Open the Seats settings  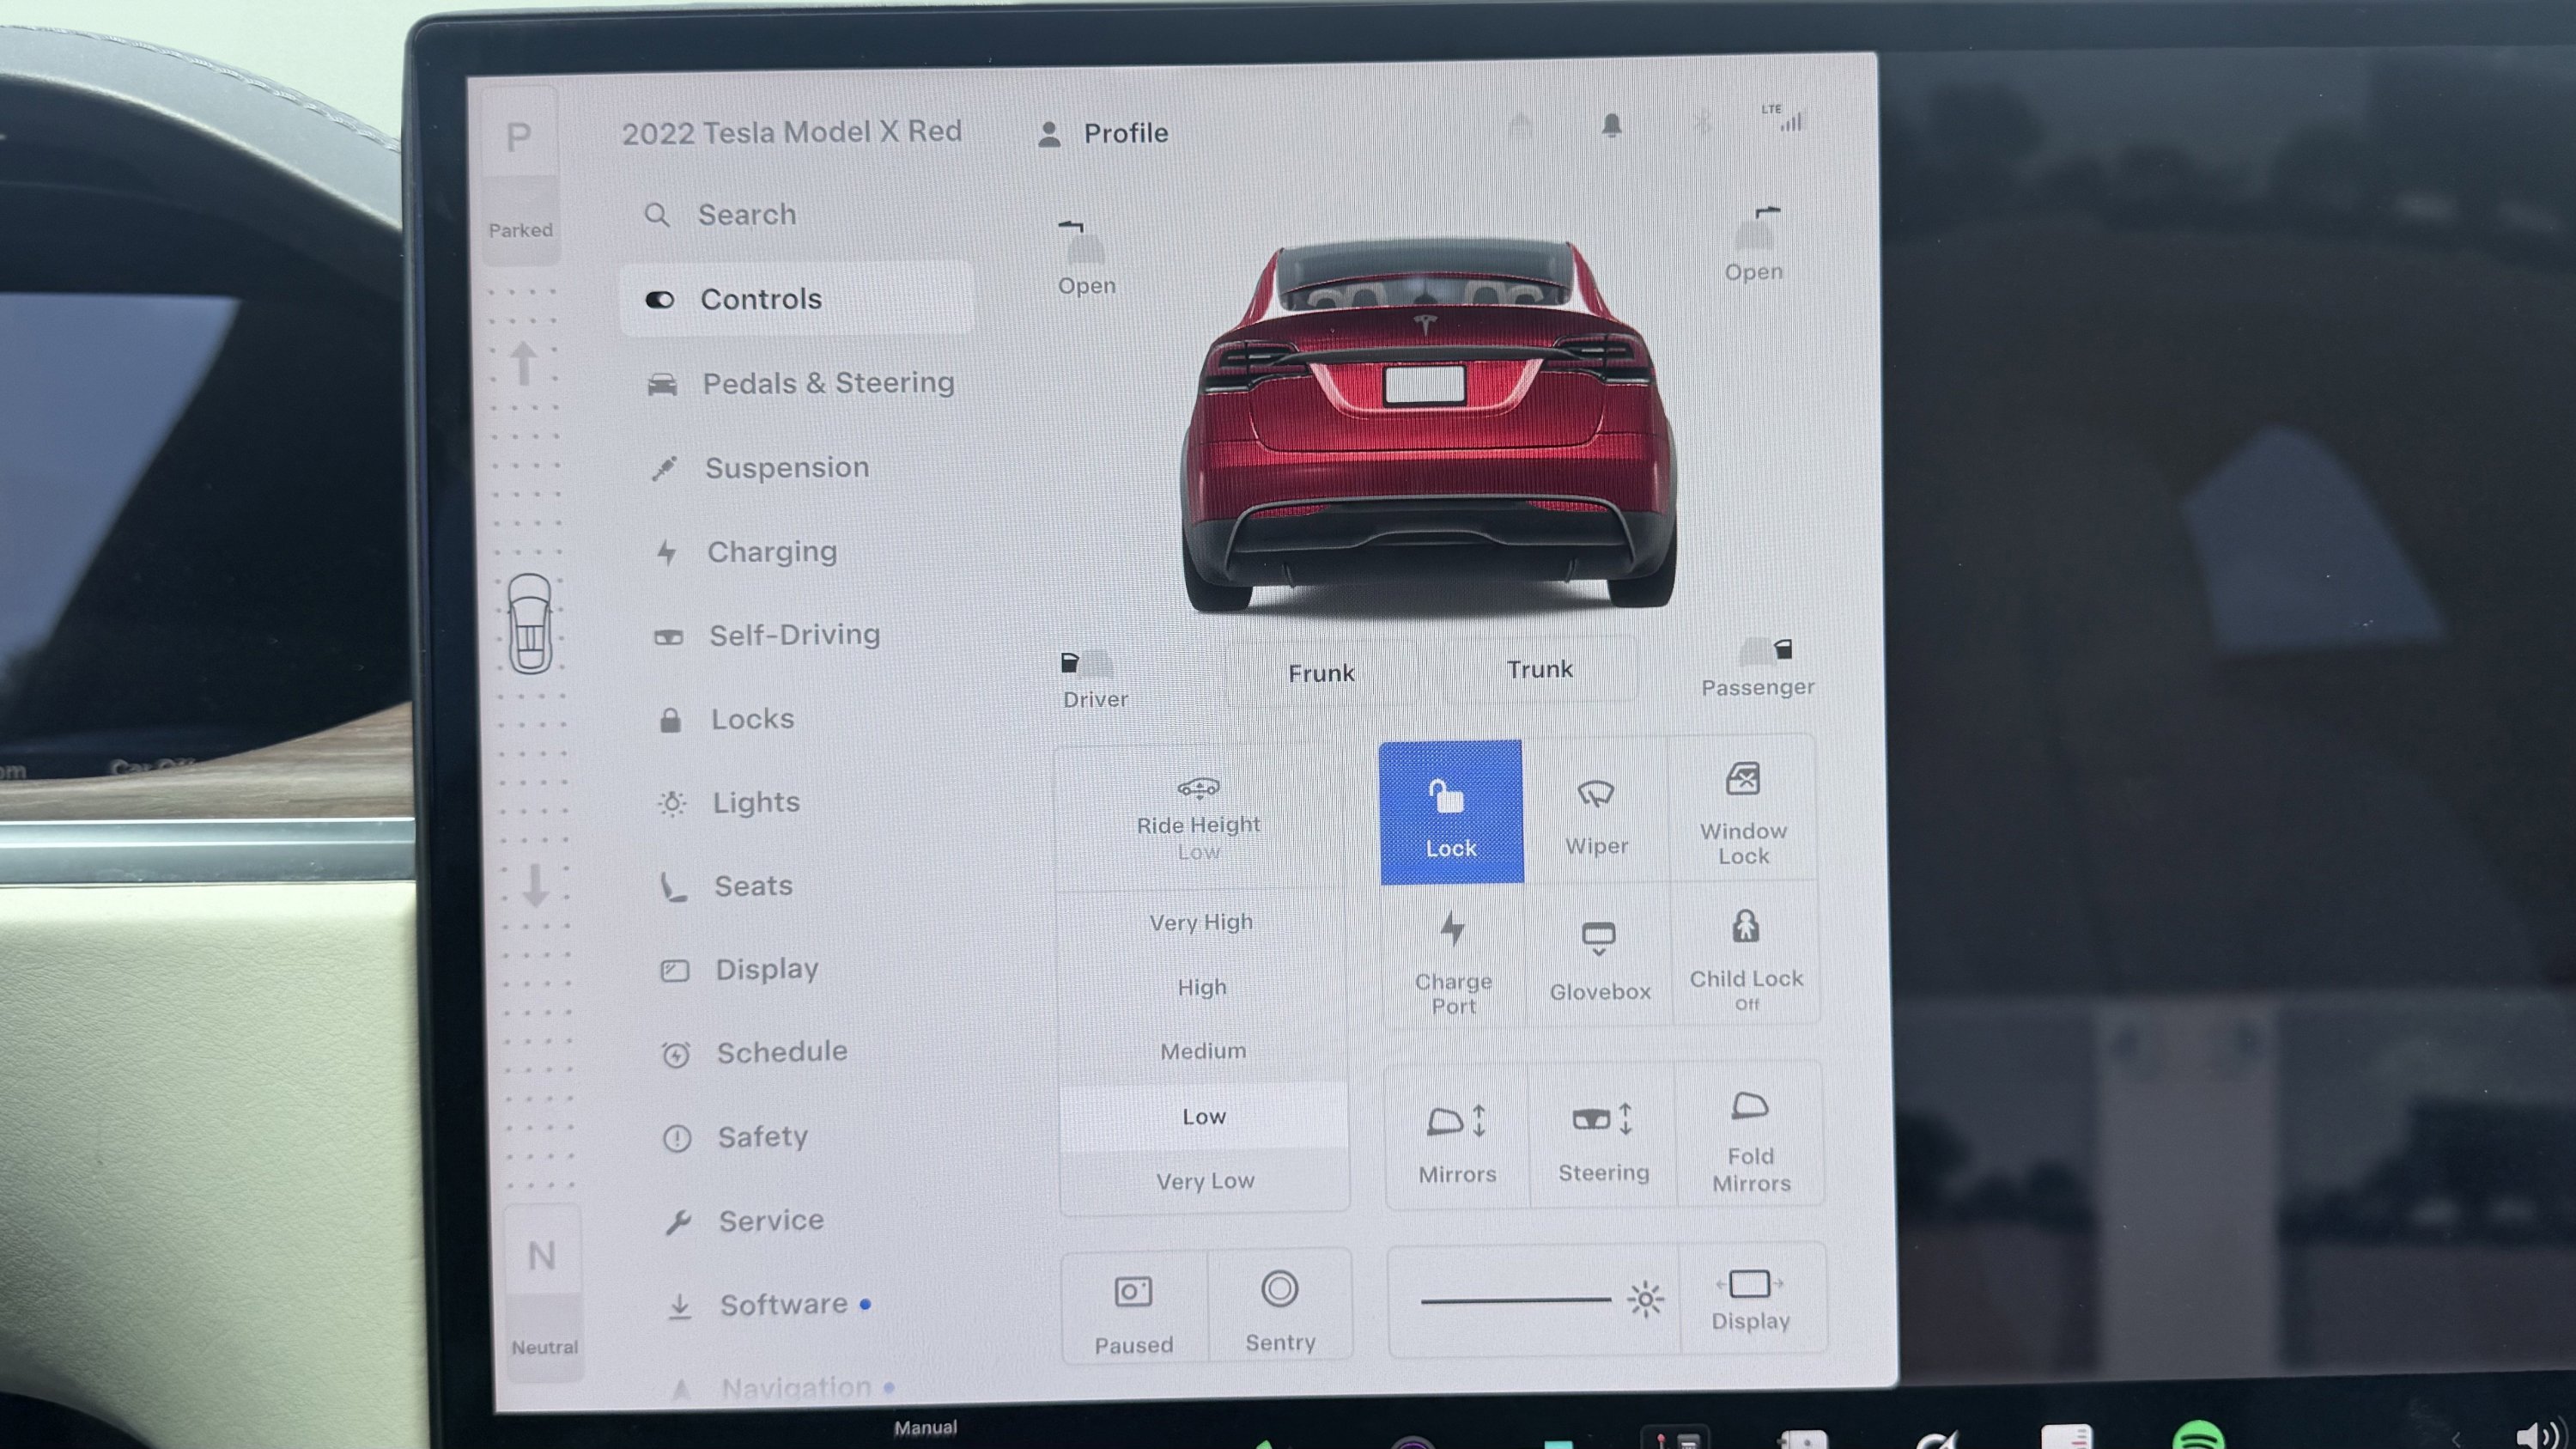tap(727, 886)
